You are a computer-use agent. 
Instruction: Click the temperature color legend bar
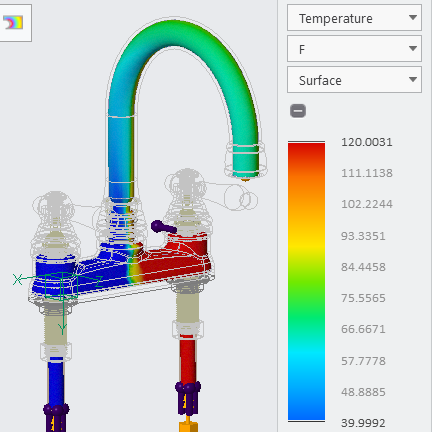pos(306,281)
